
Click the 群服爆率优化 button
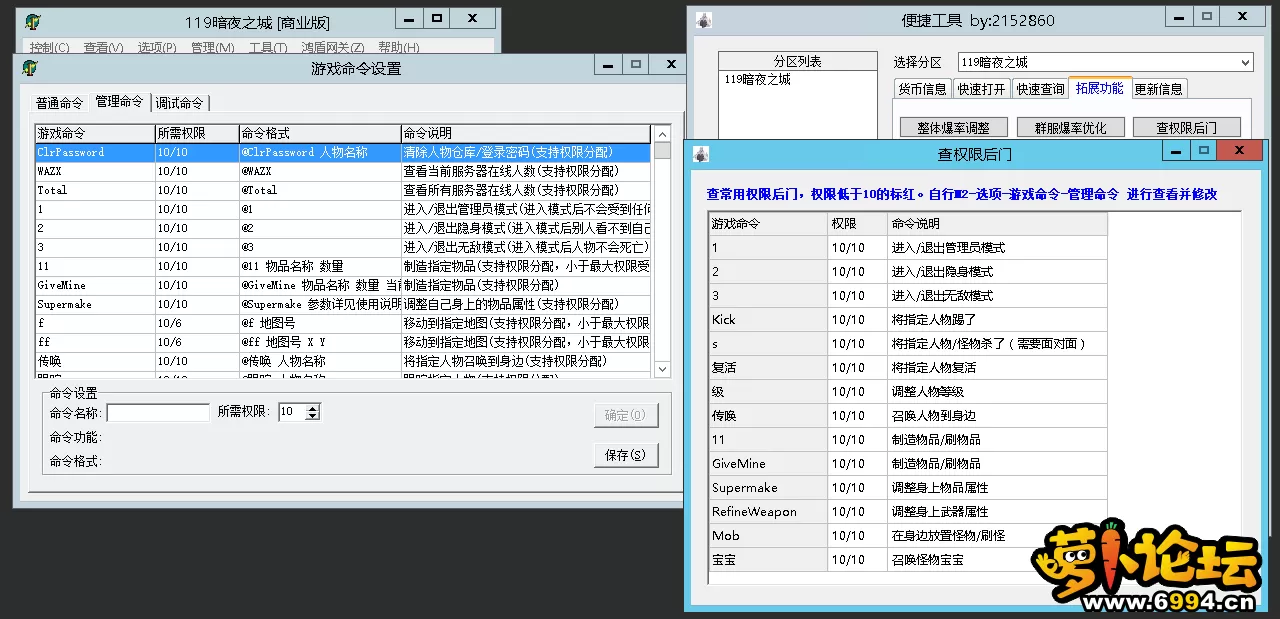click(x=1069, y=128)
